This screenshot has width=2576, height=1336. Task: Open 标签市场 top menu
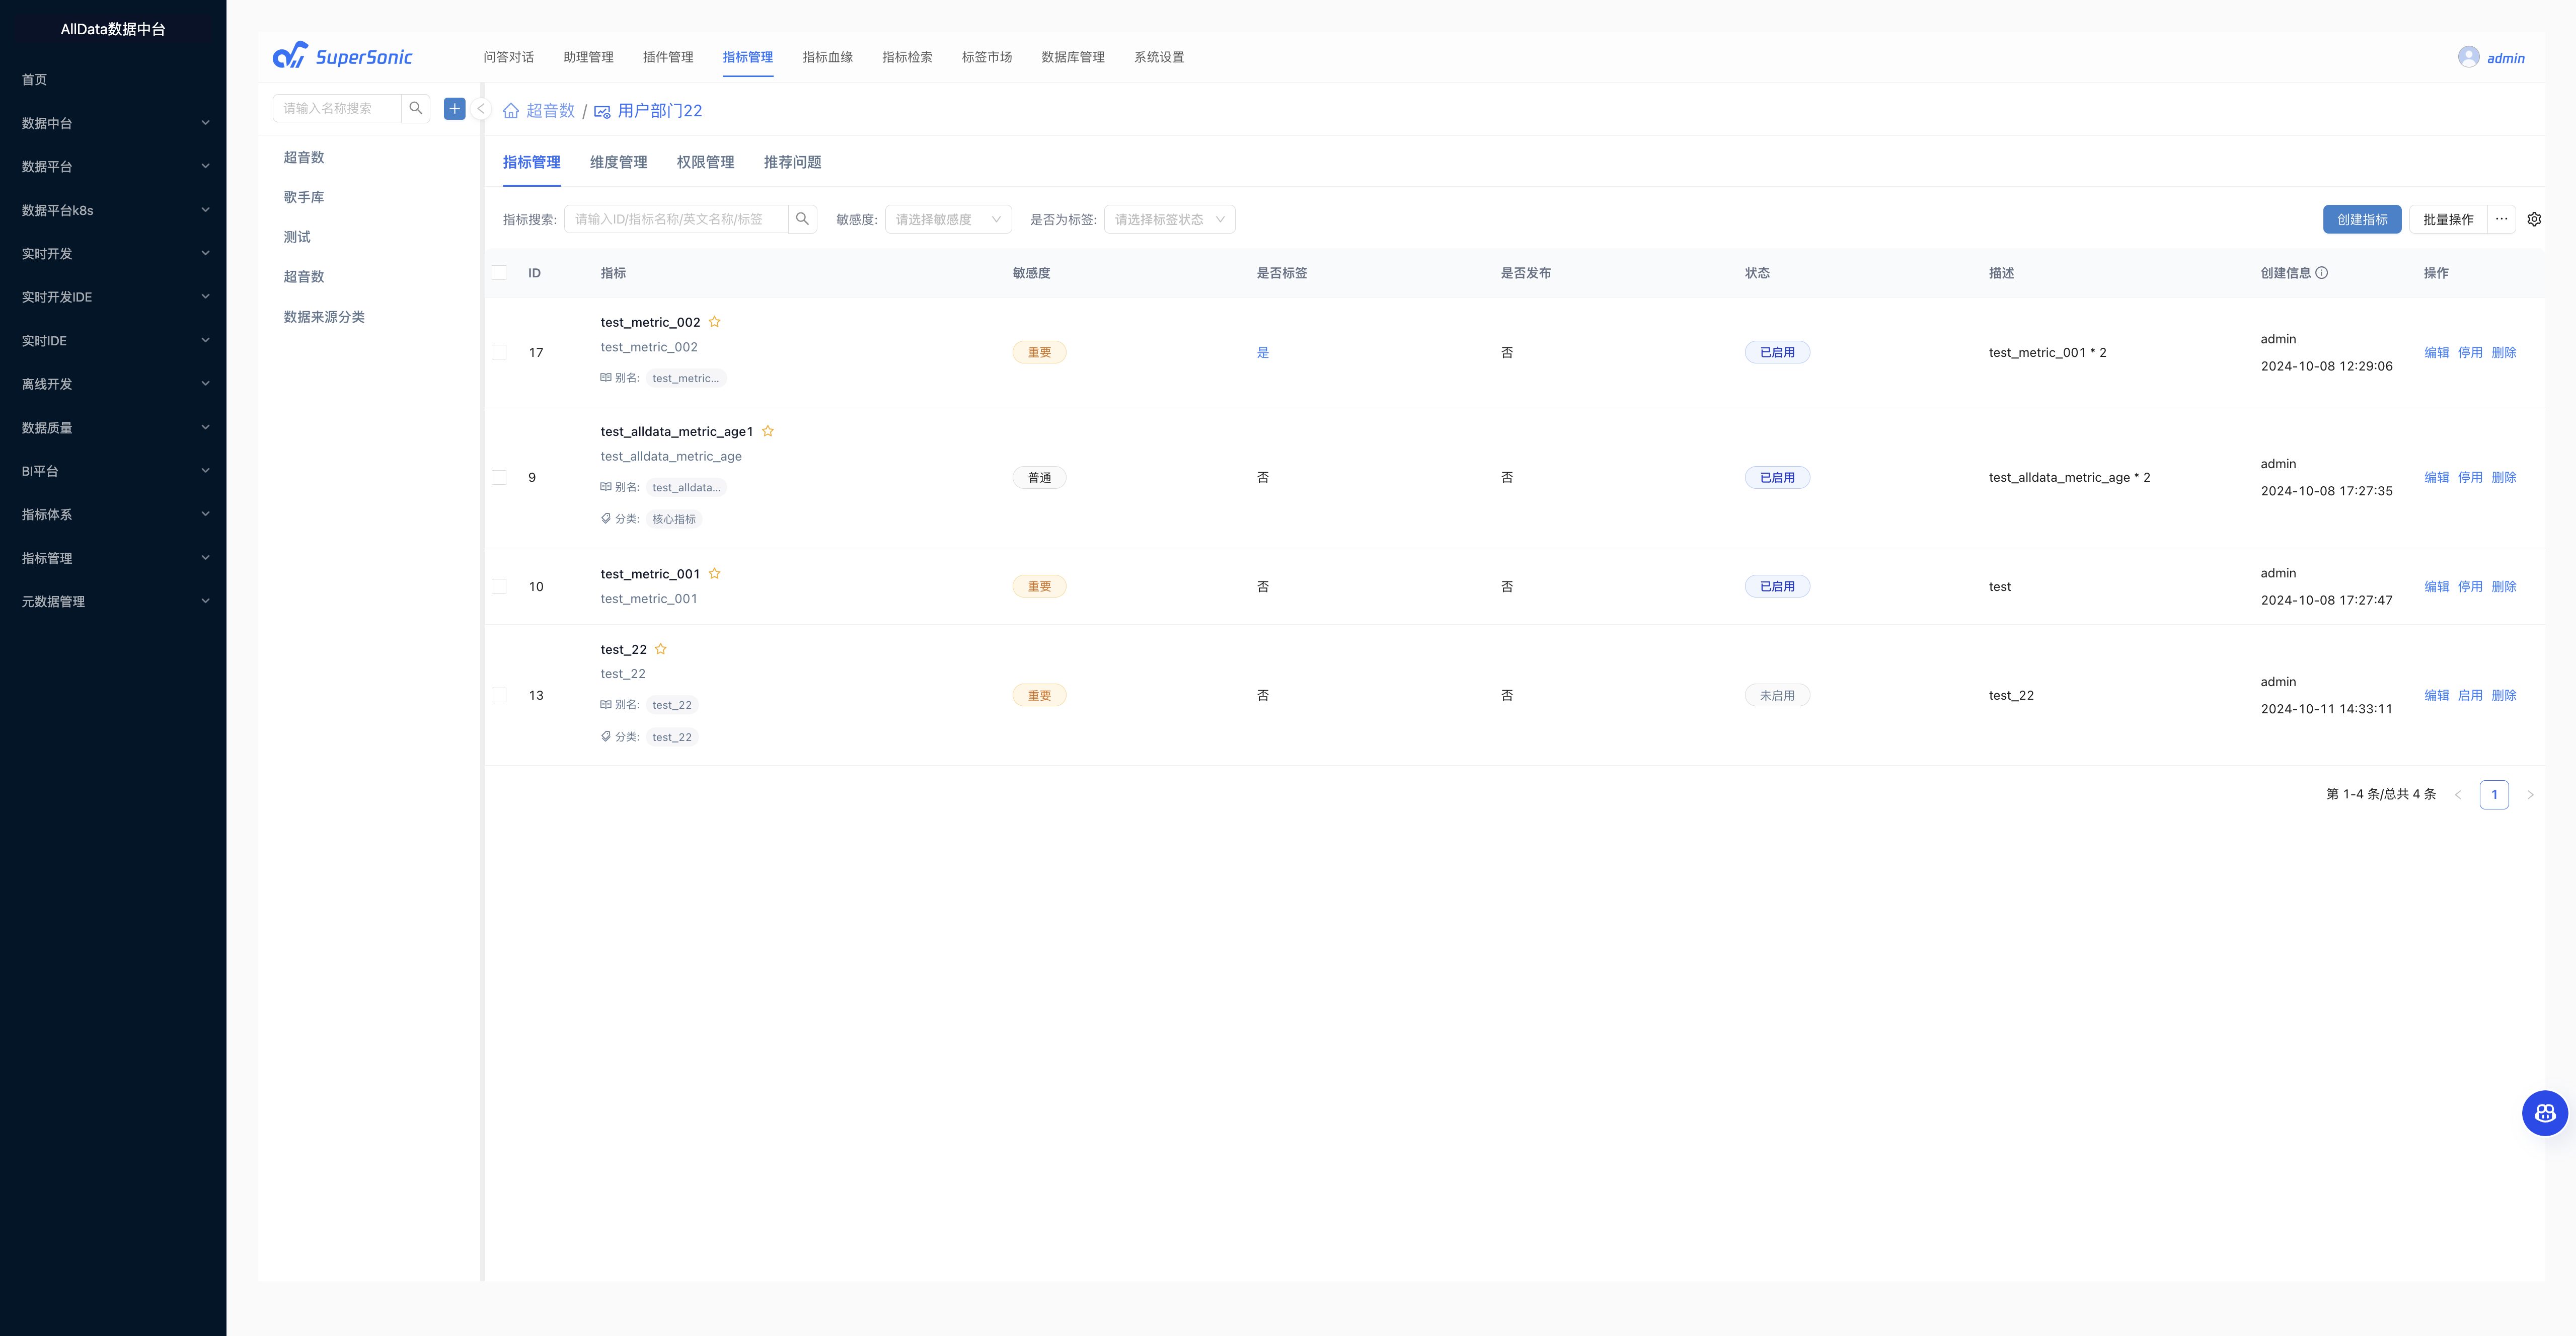[x=987, y=57]
